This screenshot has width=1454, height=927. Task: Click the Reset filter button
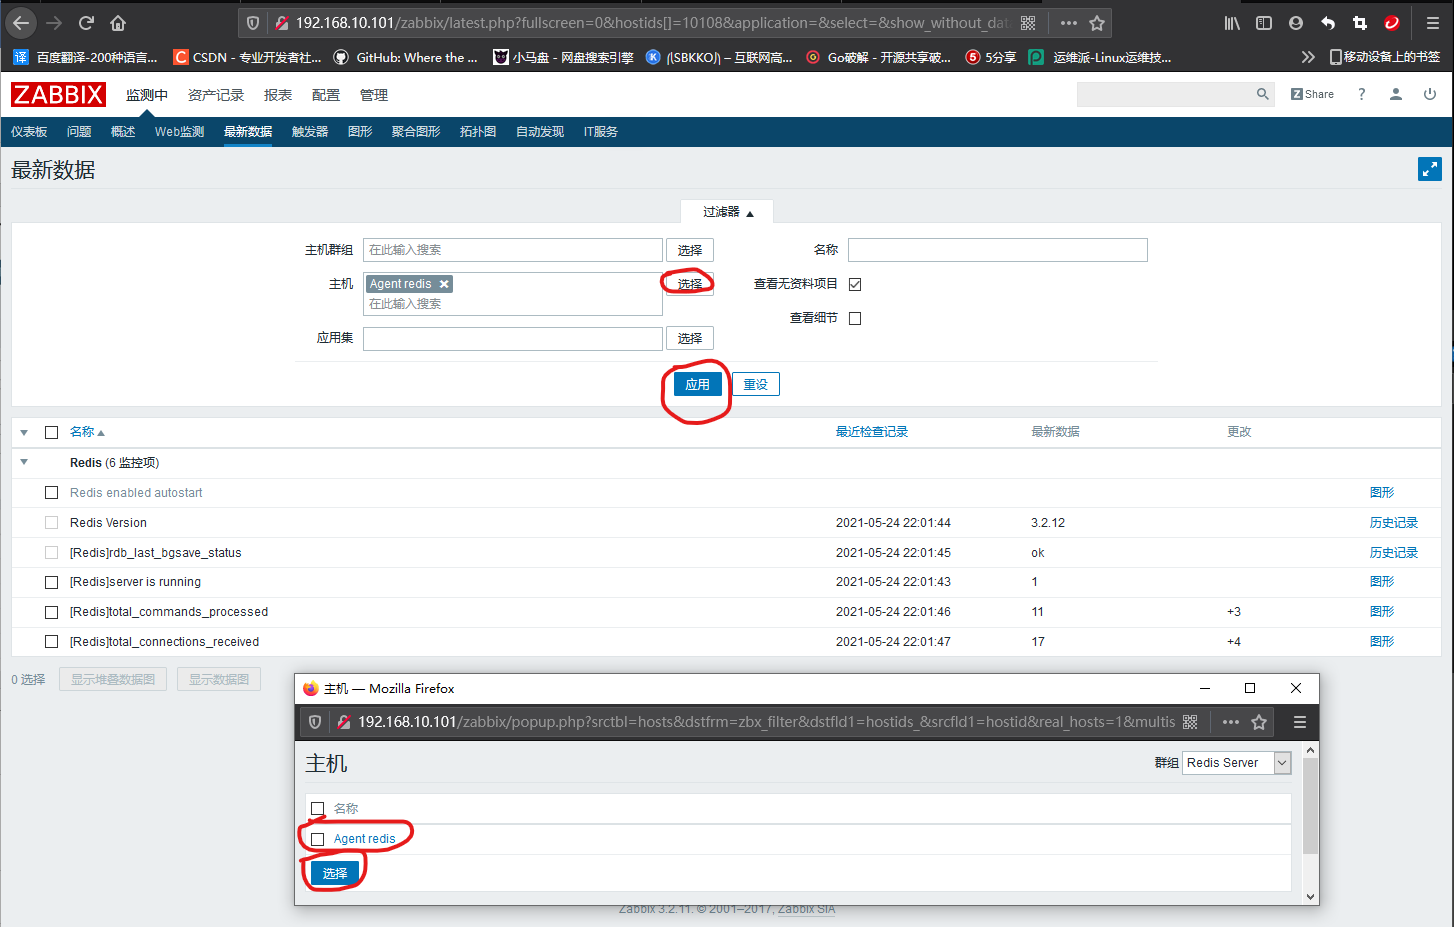[x=756, y=384]
